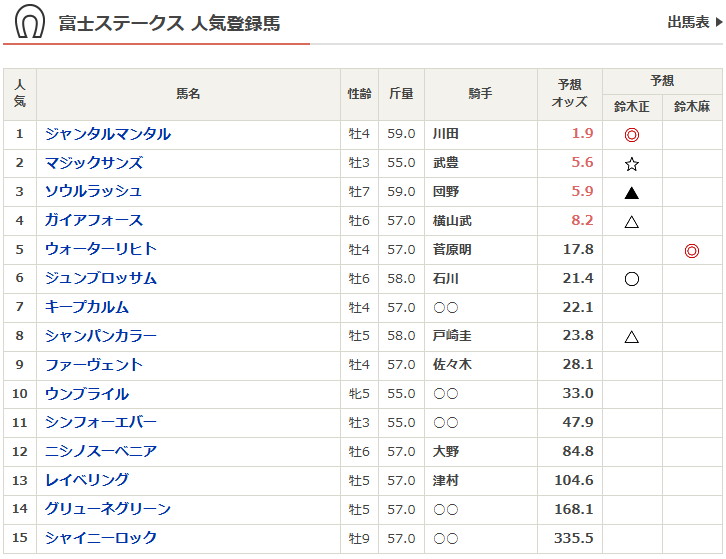
Task: Click the black triangle mark for ソウルラッシュ
Action: (x=631, y=193)
